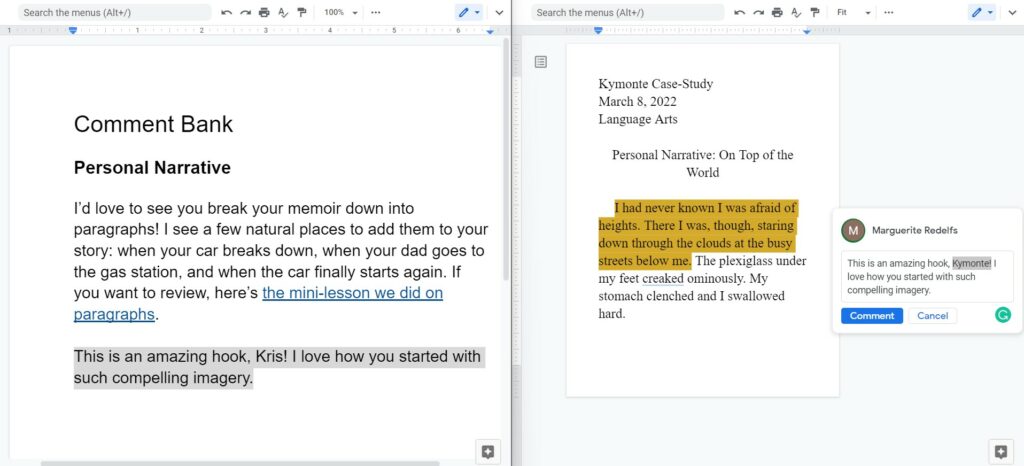The width and height of the screenshot is (1024, 466).
Task: Print the Kymonte Case-Study document
Action: click(x=776, y=12)
